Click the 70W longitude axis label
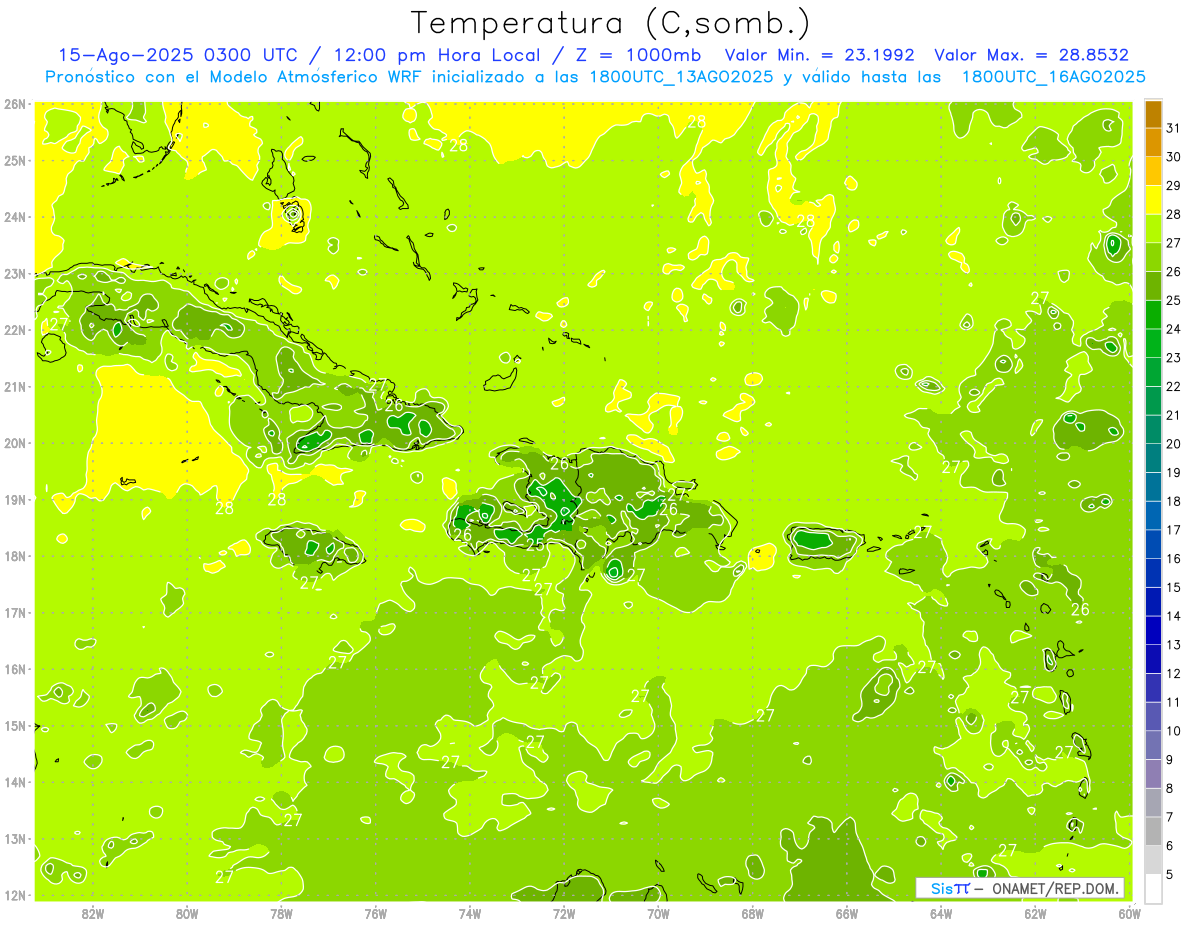The width and height of the screenshot is (1200, 927). 658,913
